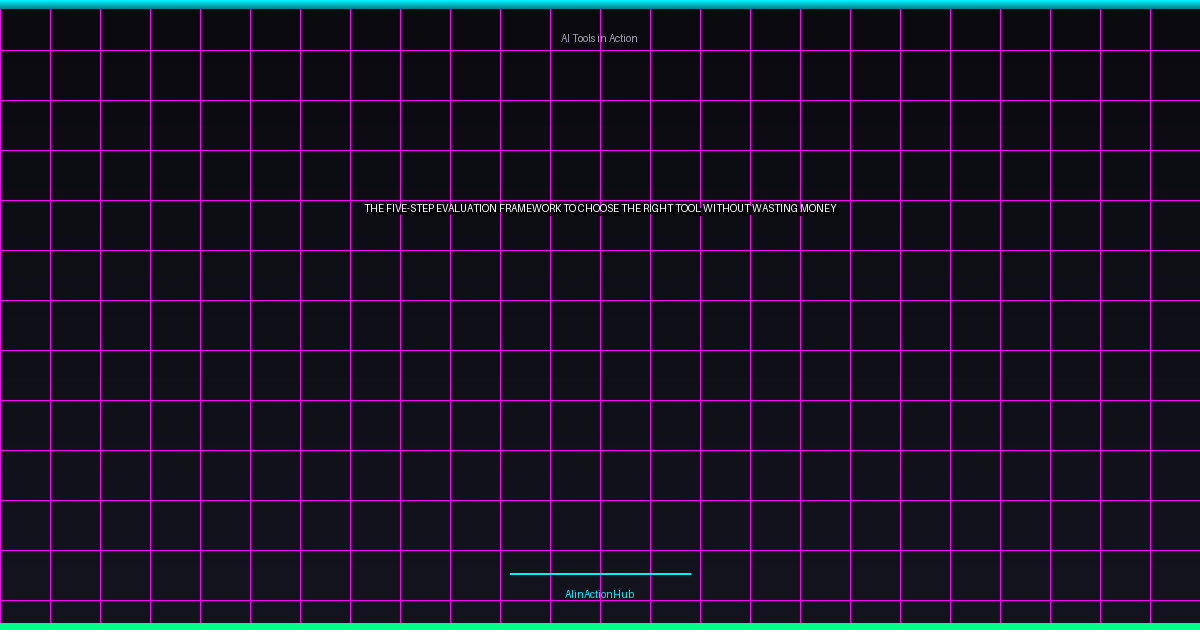Click the cyan bar along the top edge
Viewport: 1200px width, 630px height.
pos(600,4)
